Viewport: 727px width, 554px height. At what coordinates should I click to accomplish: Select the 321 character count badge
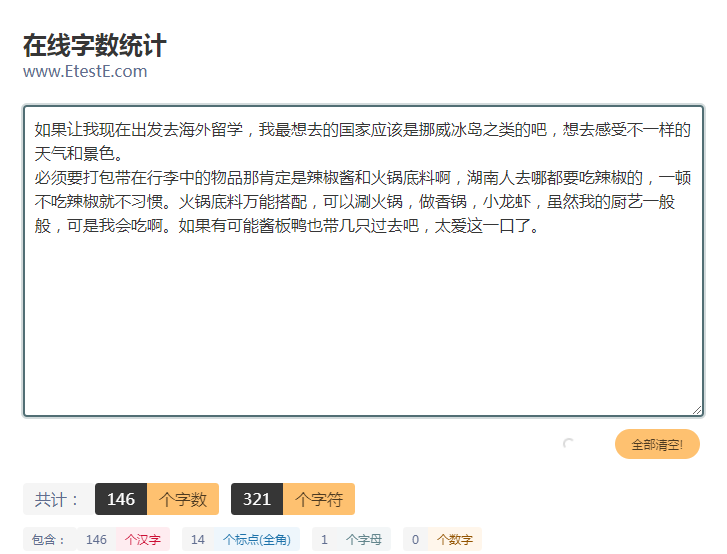coord(257,499)
